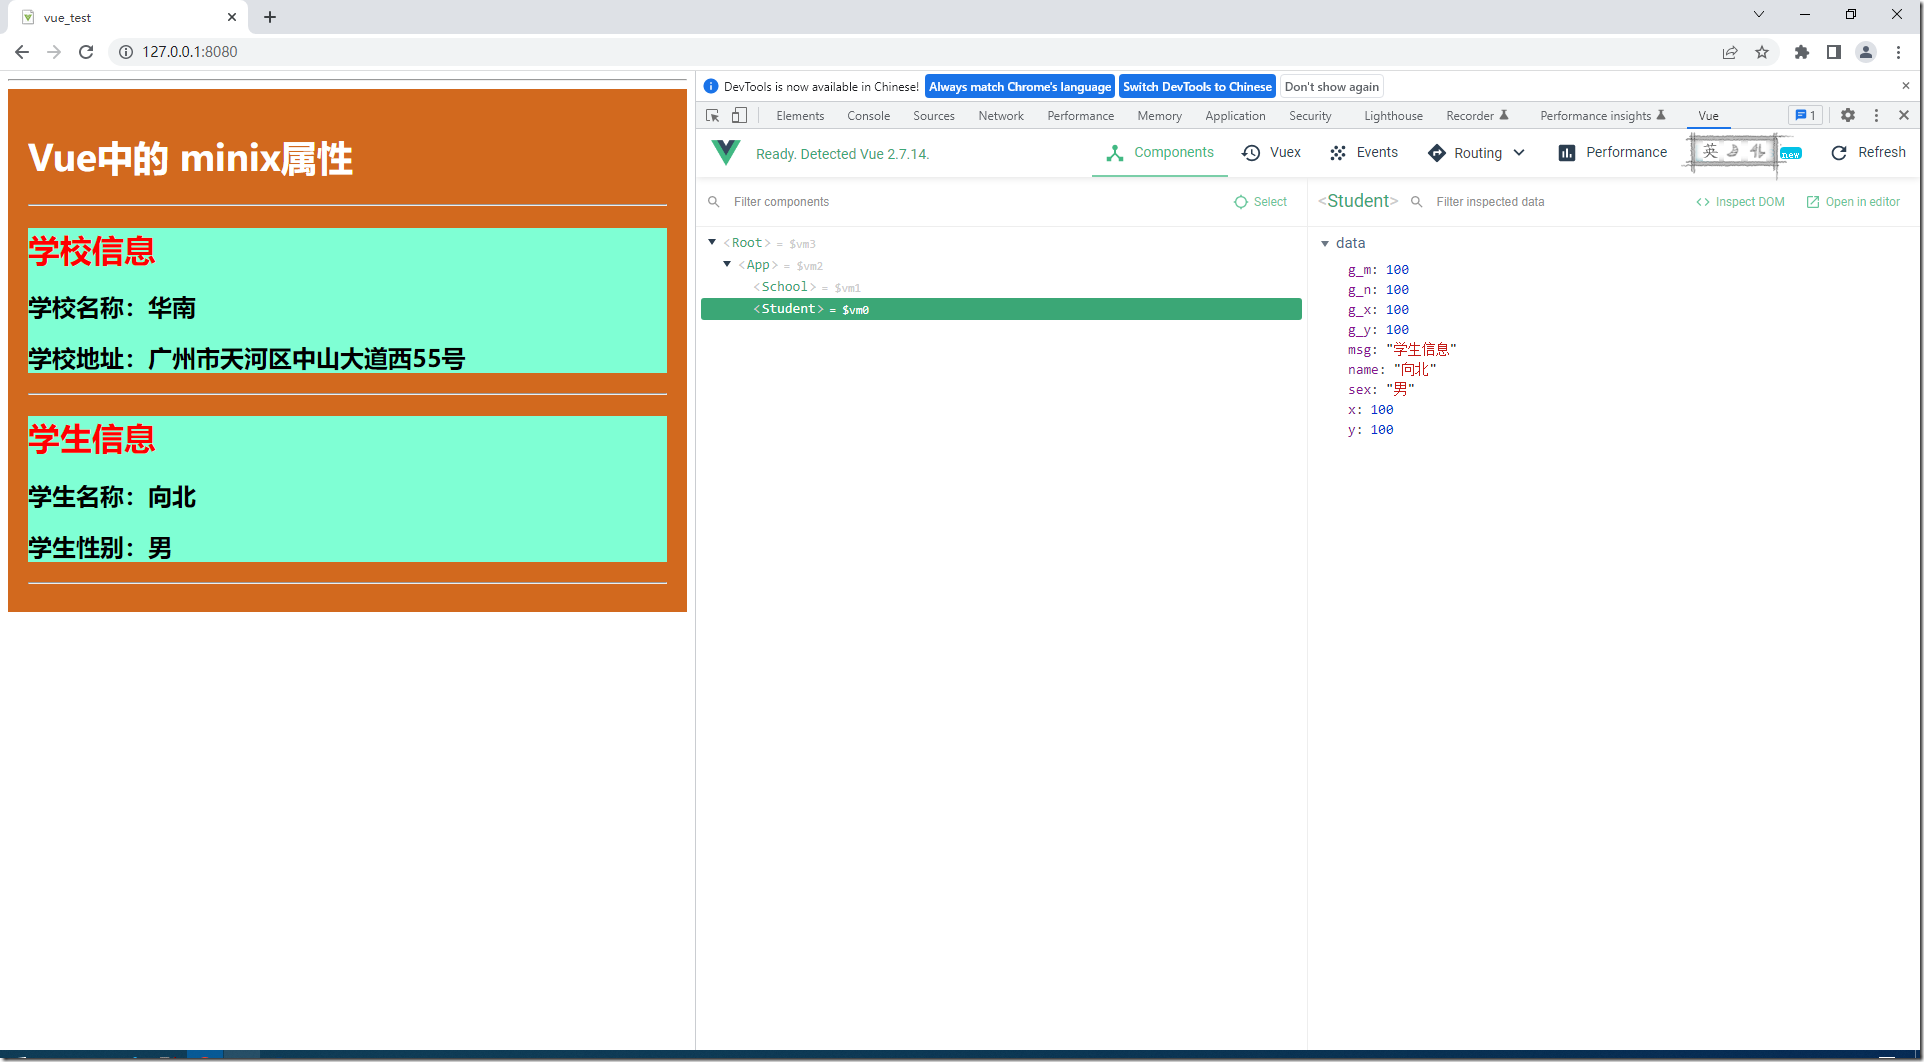This screenshot has height=1062, width=1924.
Task: Click the y value 100
Action: coord(1382,430)
